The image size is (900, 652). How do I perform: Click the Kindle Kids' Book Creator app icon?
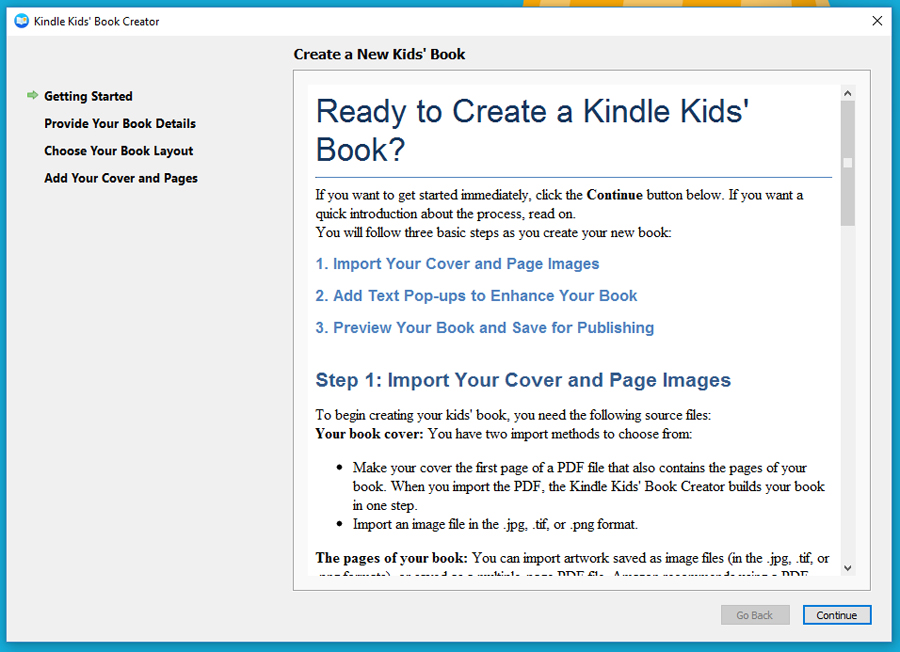tap(21, 21)
